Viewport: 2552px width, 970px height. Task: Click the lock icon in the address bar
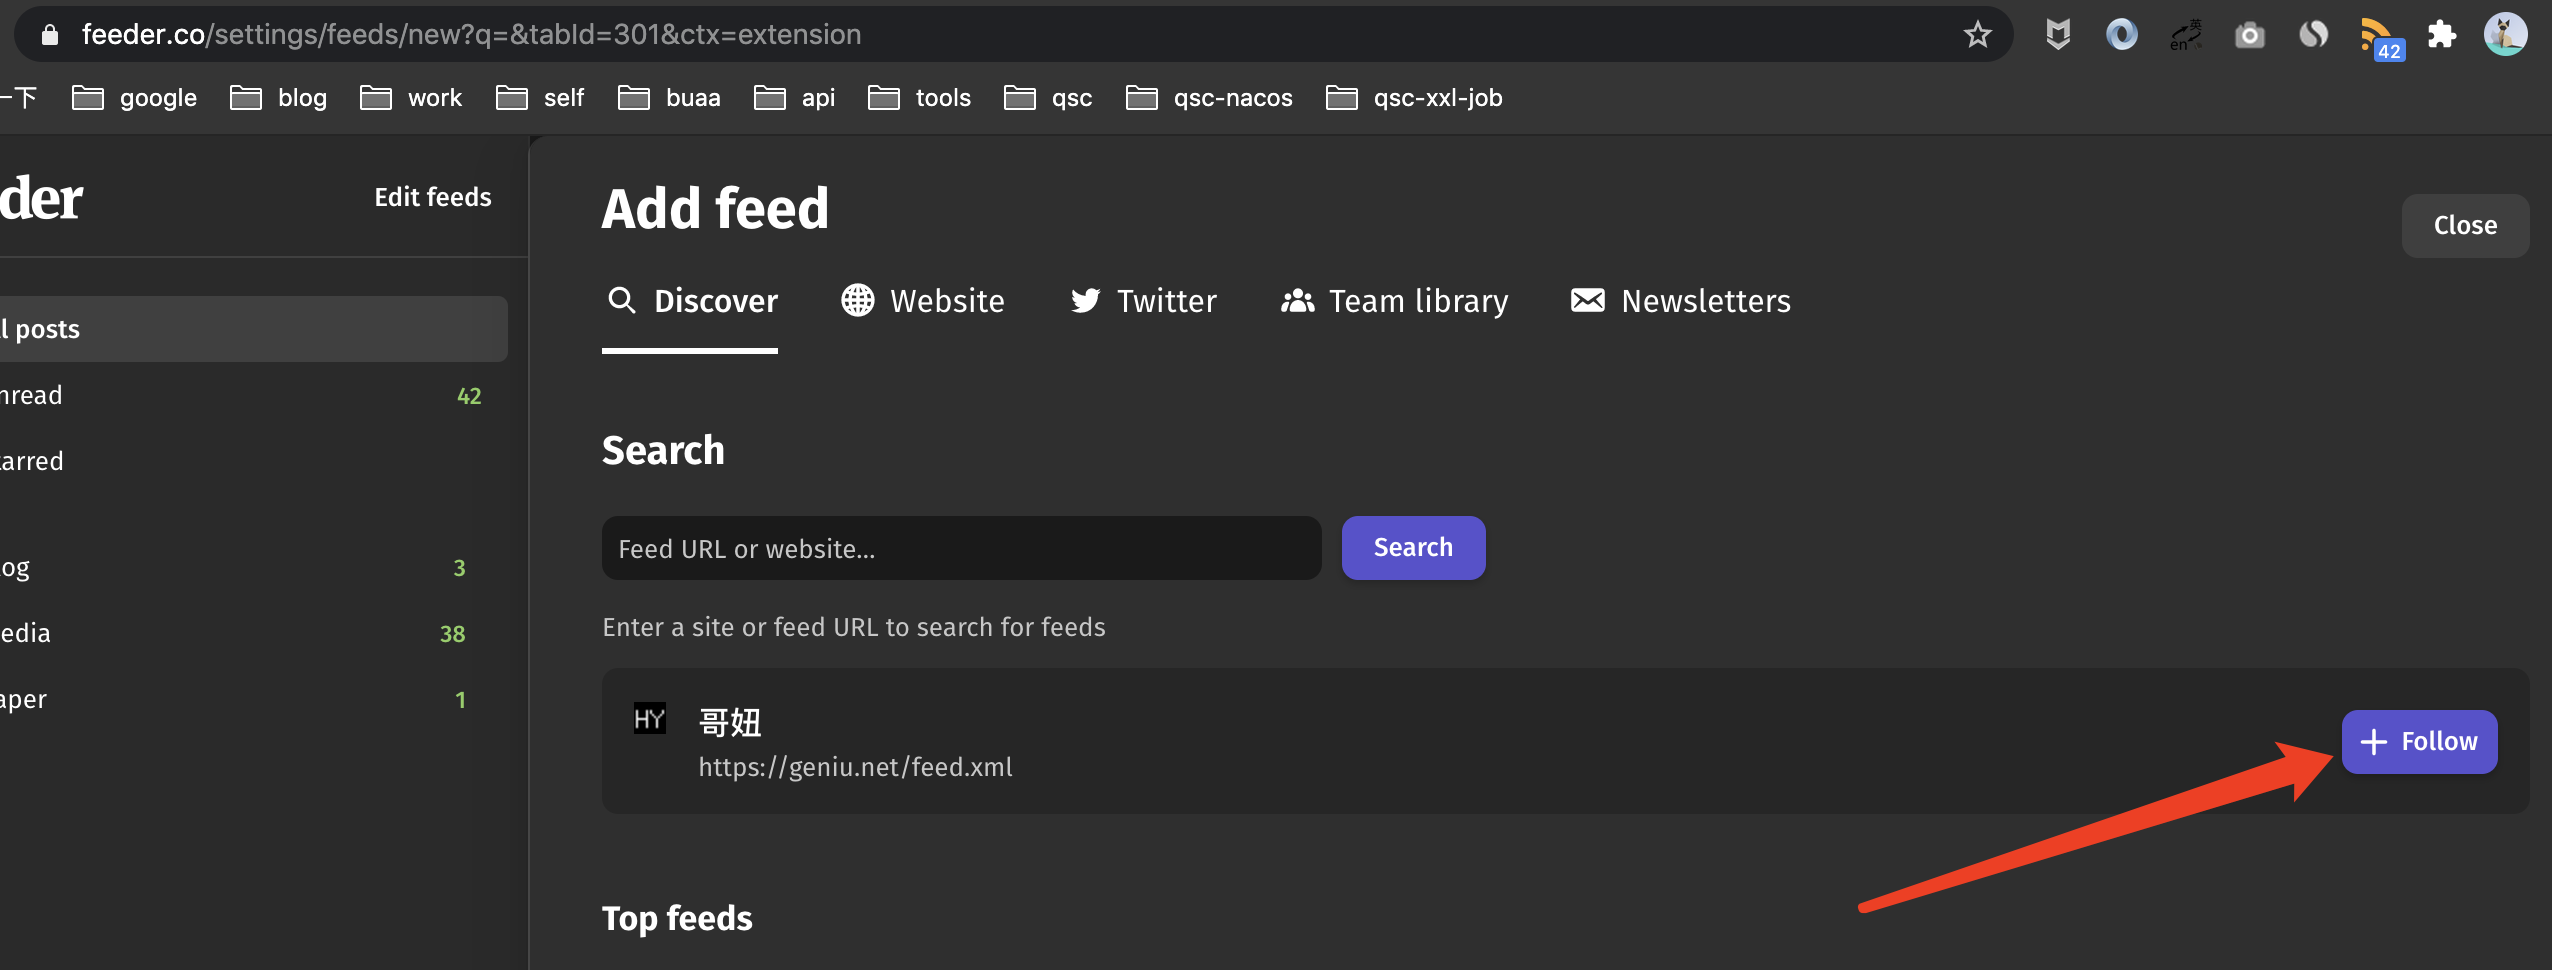coord(49,35)
